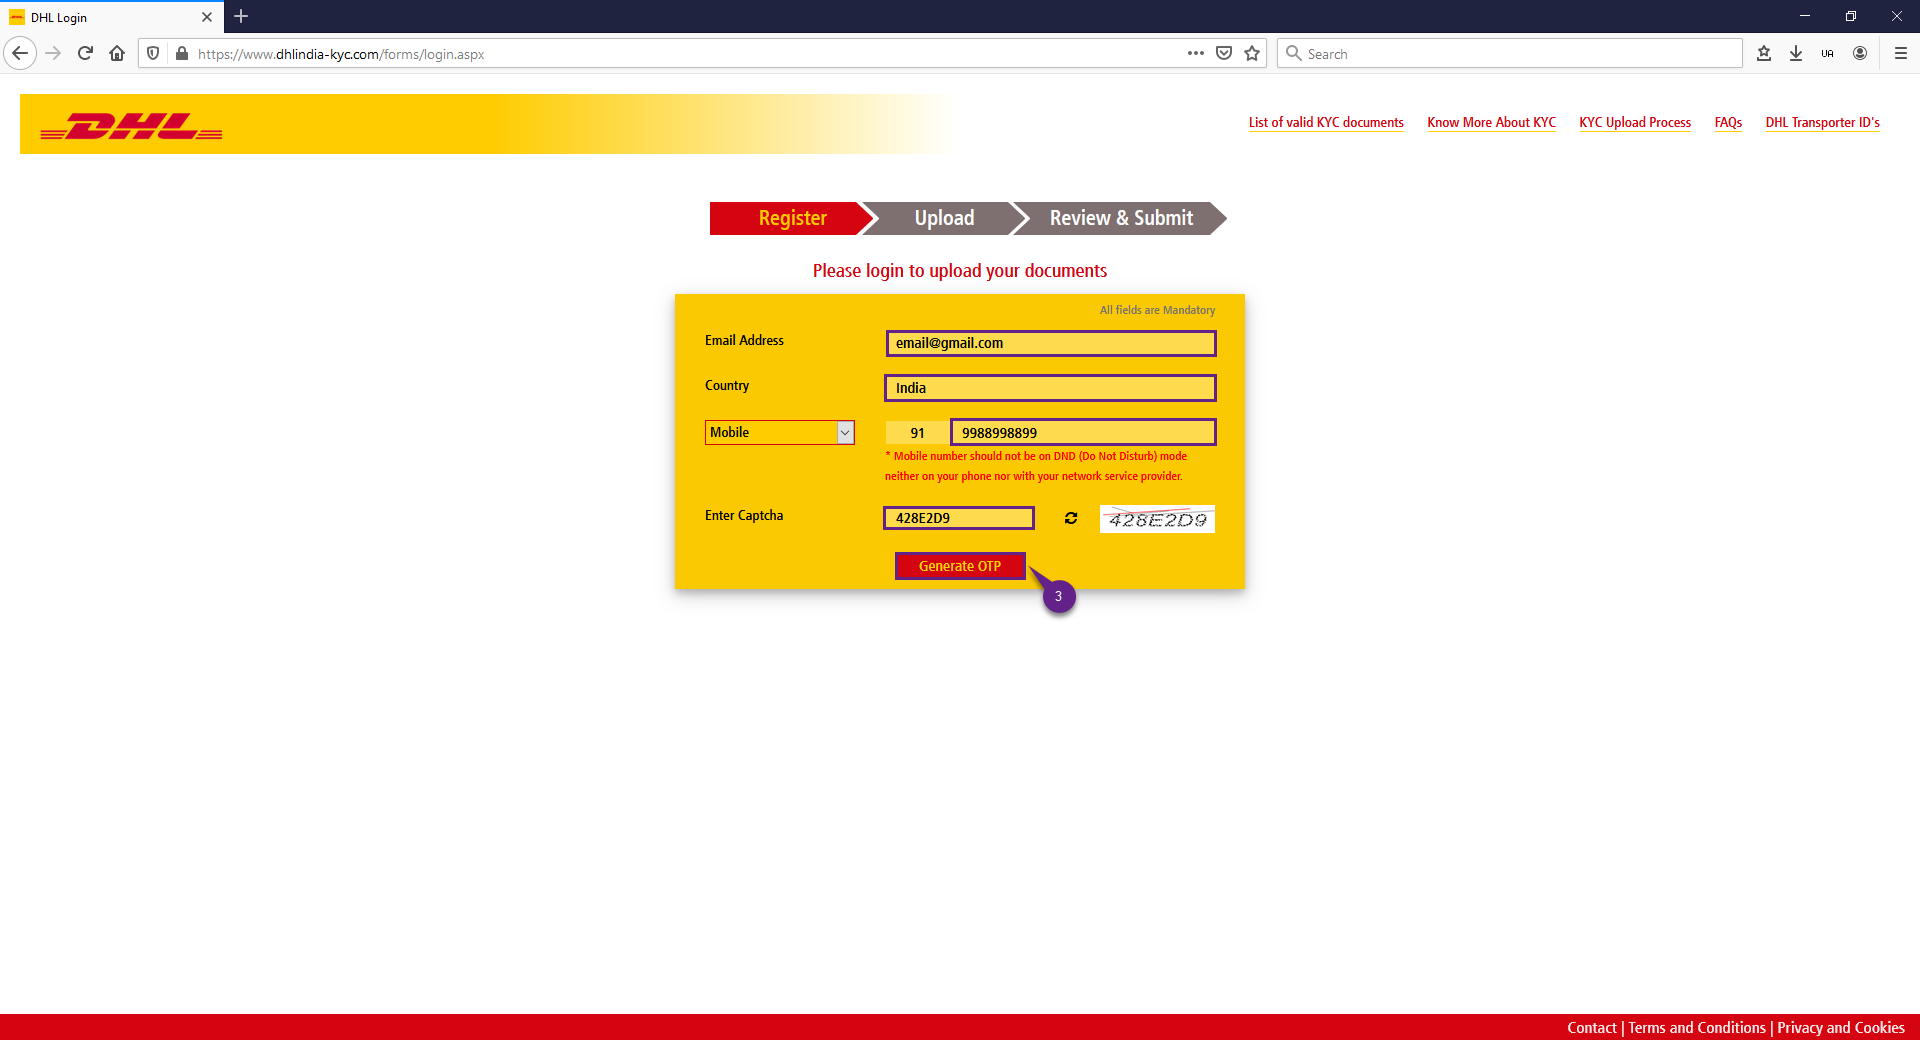
Task: Open the Contact footer link
Action: coord(1591,1027)
